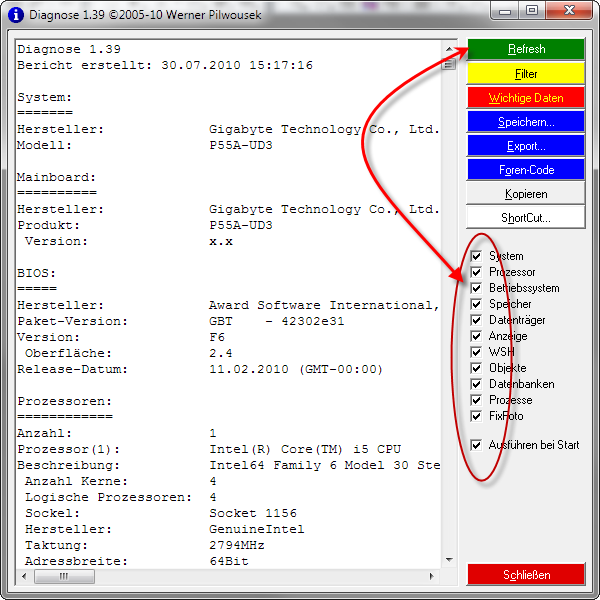The image size is (600, 600).
Task: Toggle the Anzeige checkbox
Action: pyautogui.click(x=476, y=336)
